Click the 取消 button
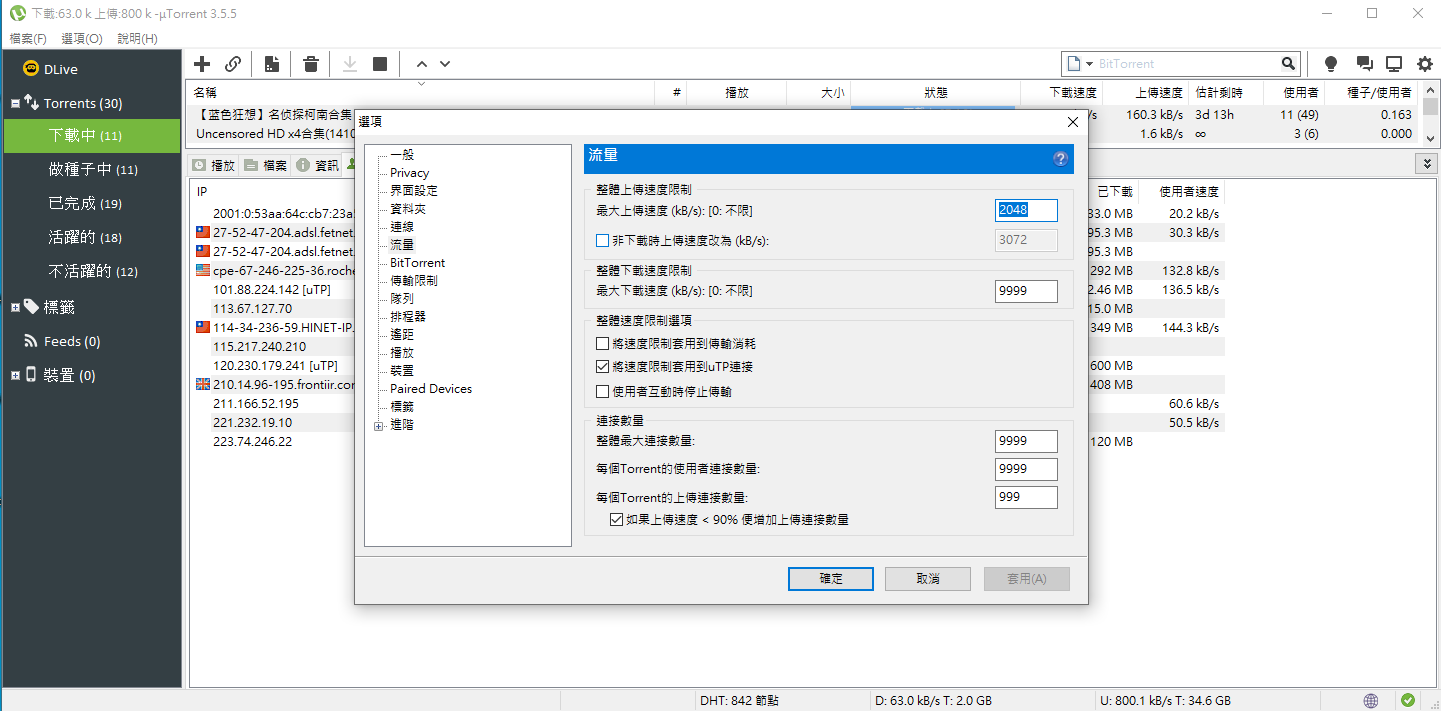1441x711 pixels. (x=927, y=579)
